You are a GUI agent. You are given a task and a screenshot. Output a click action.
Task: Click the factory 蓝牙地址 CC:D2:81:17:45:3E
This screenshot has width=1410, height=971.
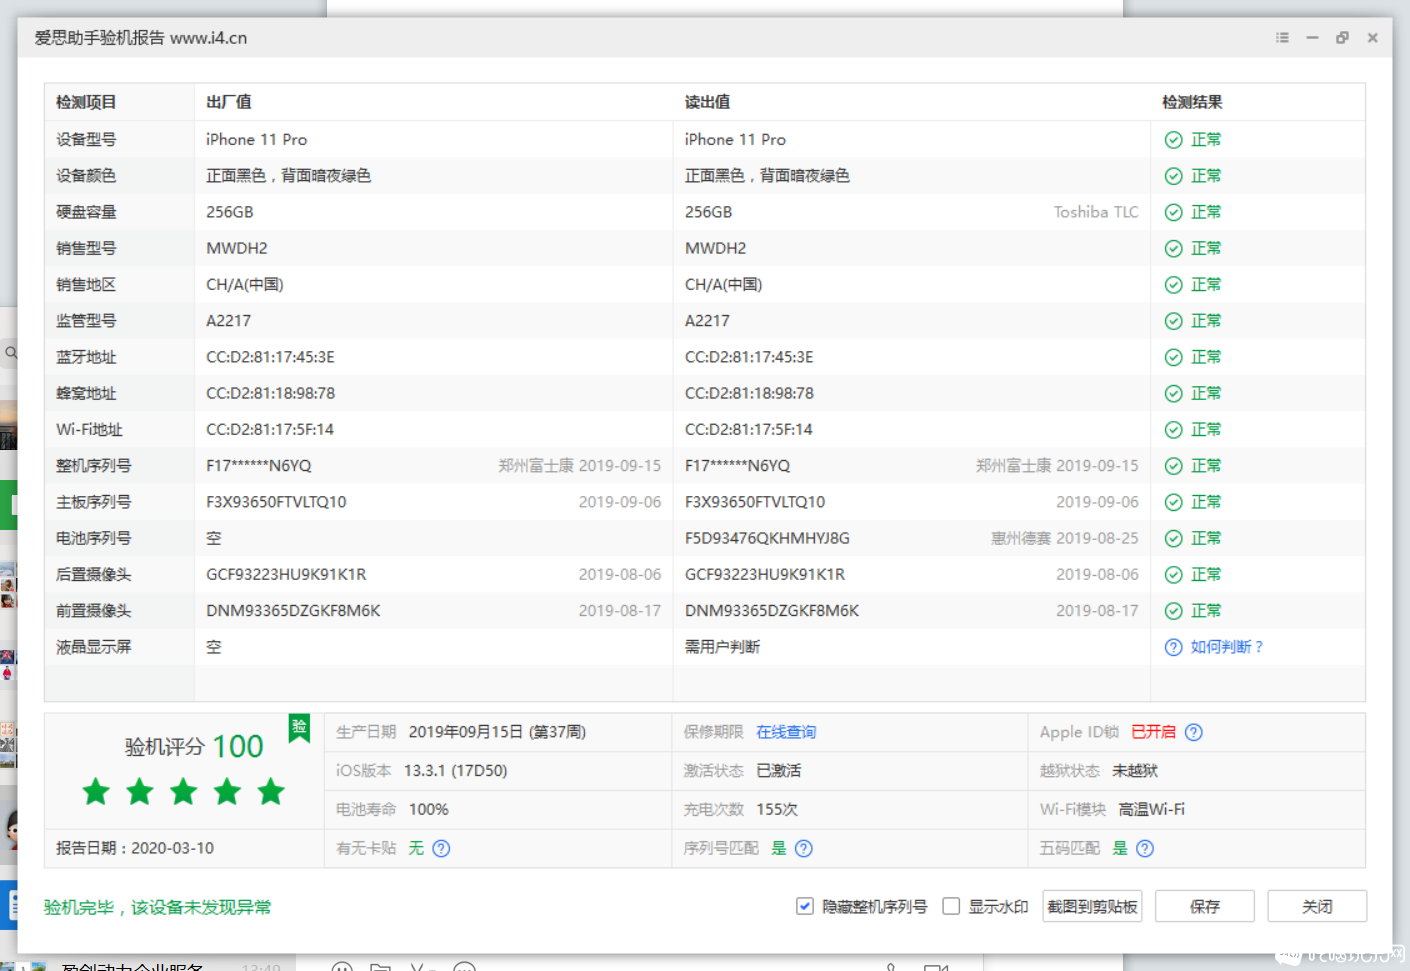pos(270,357)
